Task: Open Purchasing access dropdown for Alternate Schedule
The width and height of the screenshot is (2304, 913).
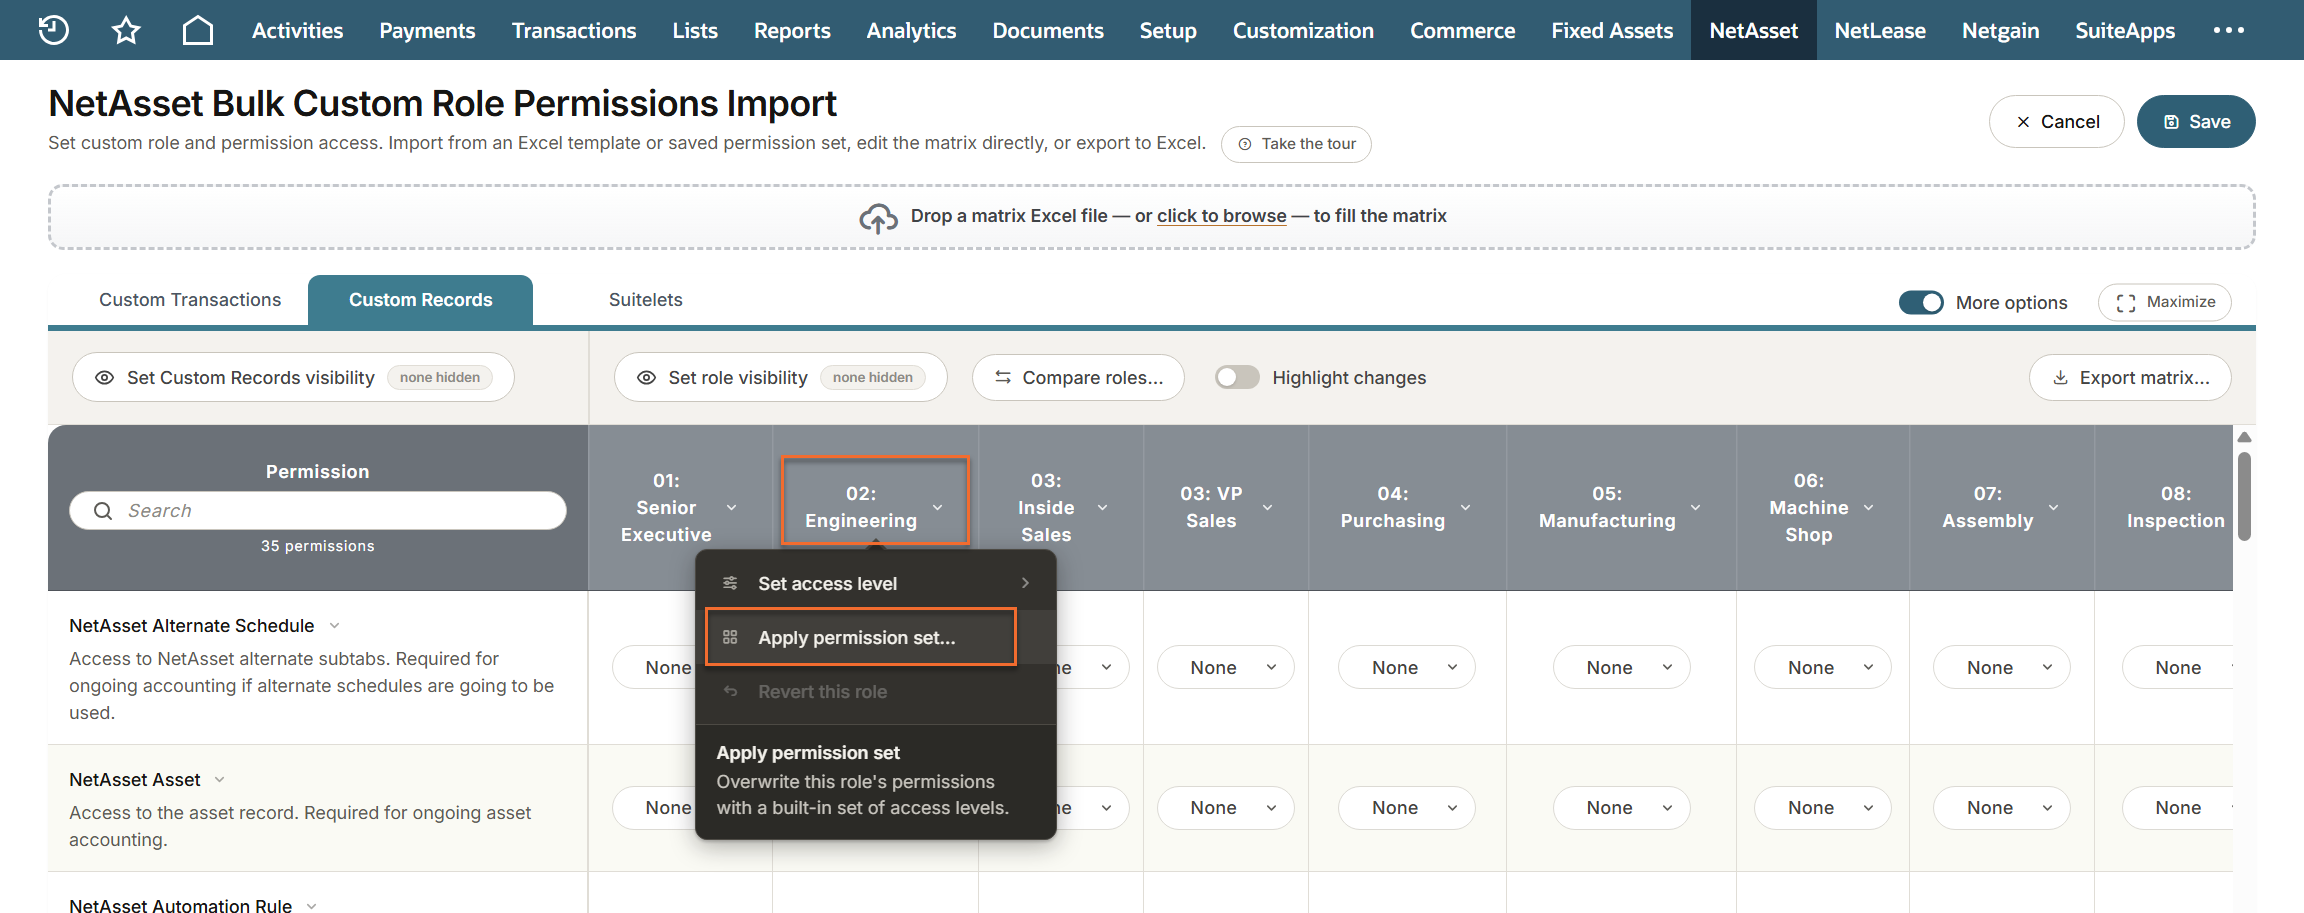Action: point(1407,667)
